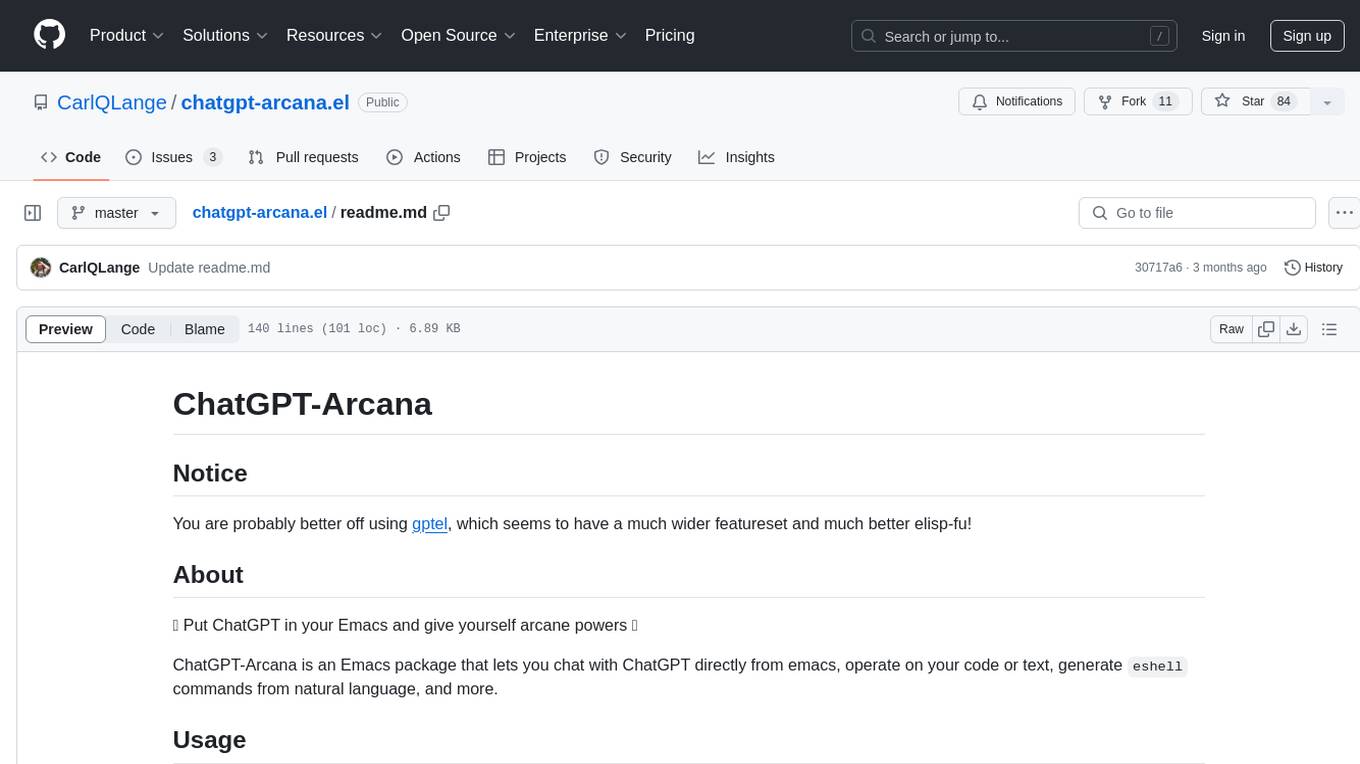Select the Code view
The height and width of the screenshot is (764, 1360).
click(x=138, y=329)
